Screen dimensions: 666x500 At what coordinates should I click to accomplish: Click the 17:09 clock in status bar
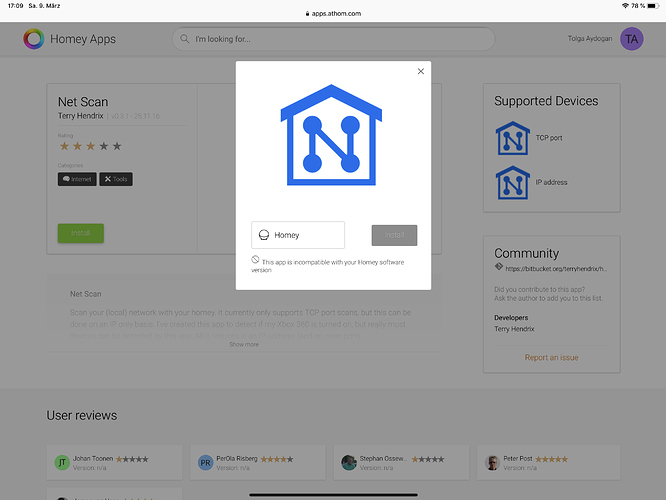(x=15, y=6)
